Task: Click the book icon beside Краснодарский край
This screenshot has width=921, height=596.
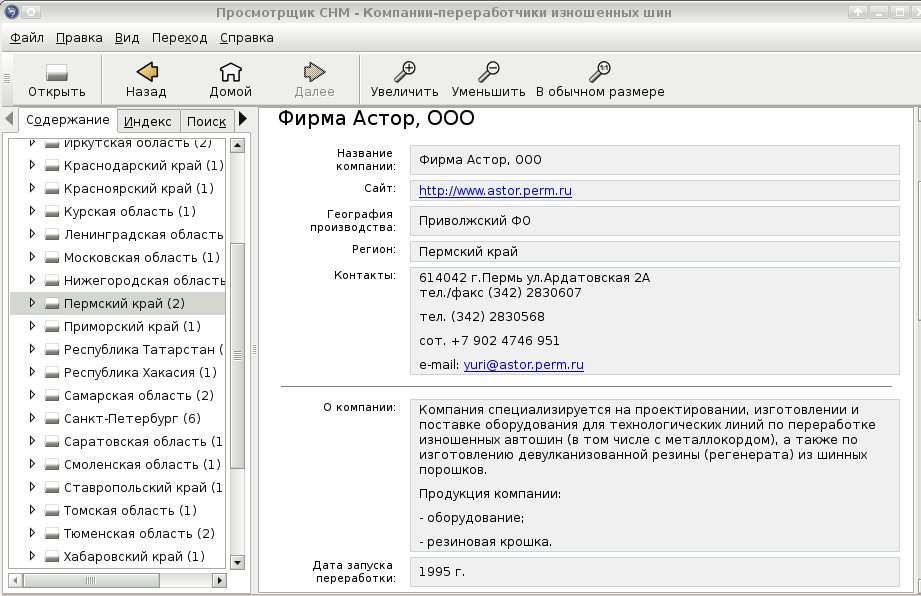Action: [52, 166]
